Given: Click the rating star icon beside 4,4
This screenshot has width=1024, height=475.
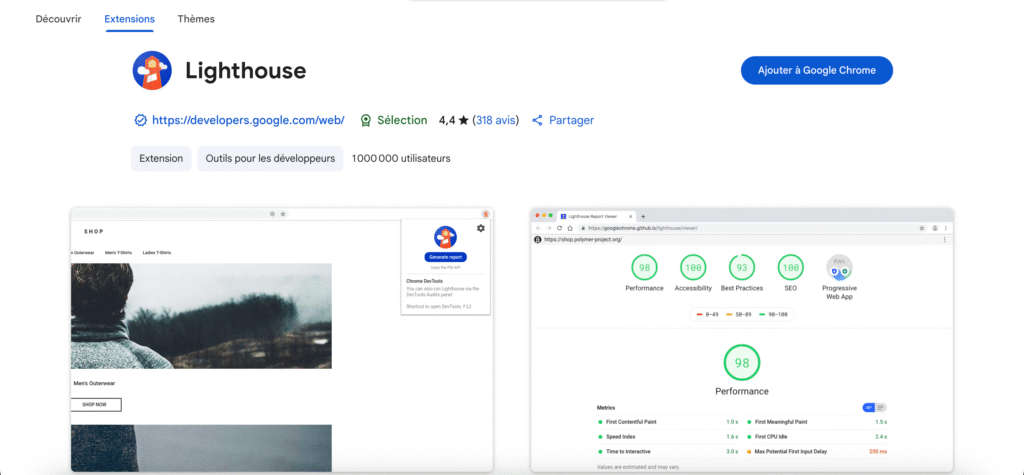Looking at the screenshot, I should [x=464, y=120].
